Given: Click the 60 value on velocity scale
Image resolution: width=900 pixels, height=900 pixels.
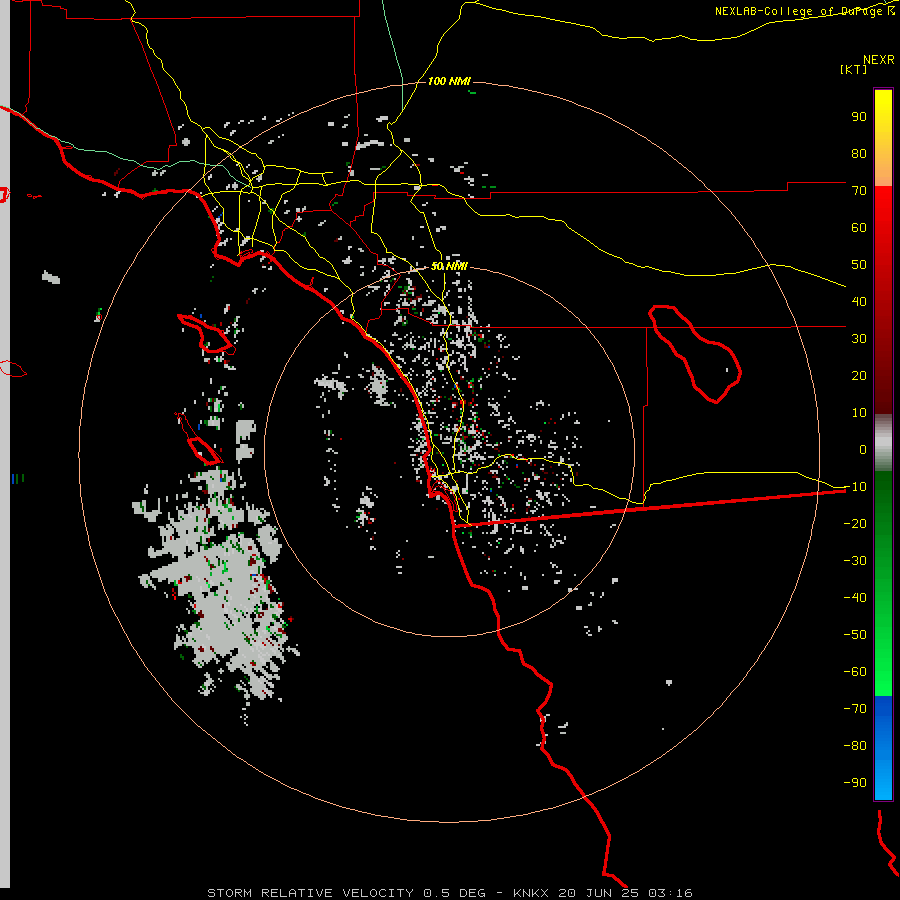Looking at the screenshot, I should pyautogui.click(x=859, y=228).
